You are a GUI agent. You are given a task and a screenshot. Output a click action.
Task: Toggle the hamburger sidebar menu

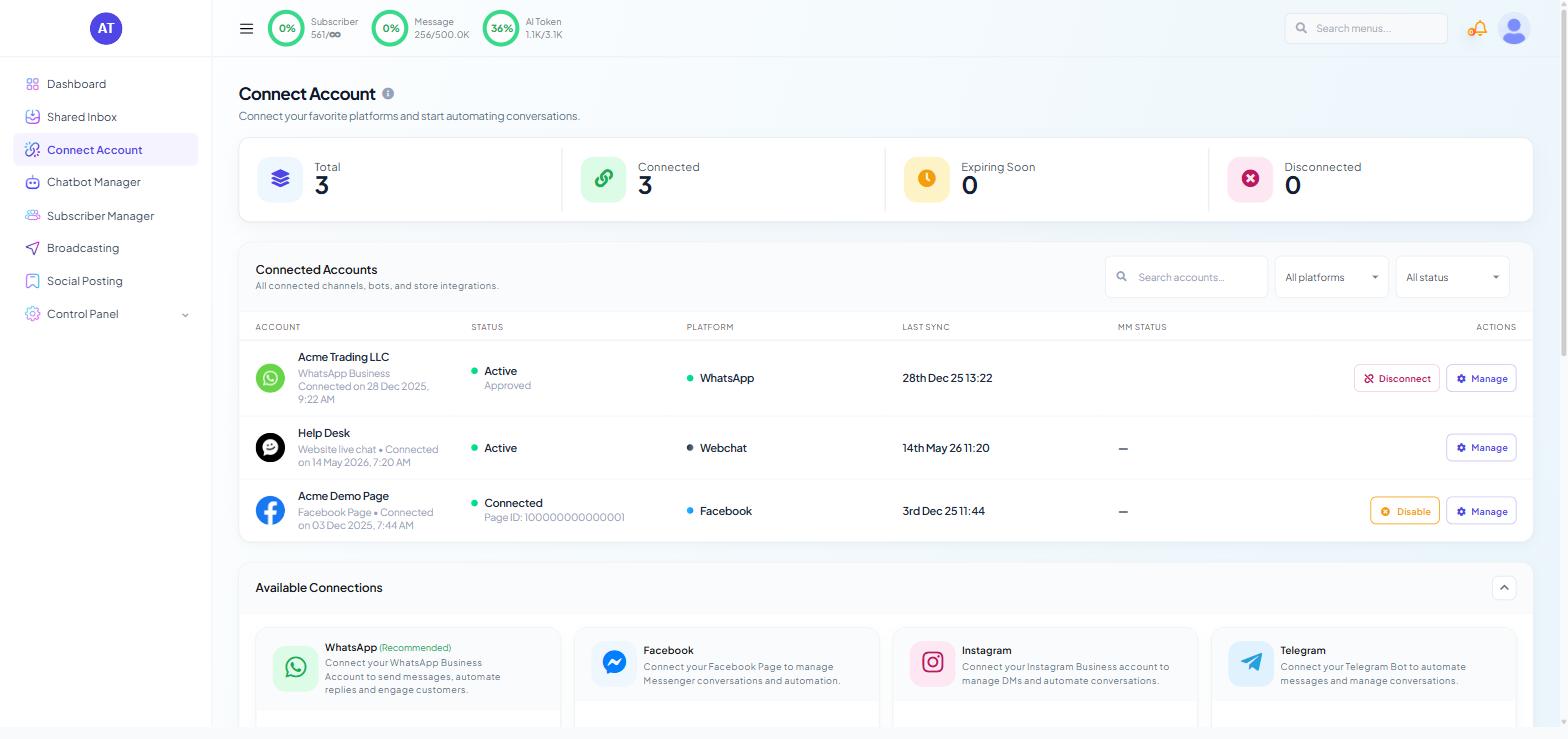[x=246, y=28]
